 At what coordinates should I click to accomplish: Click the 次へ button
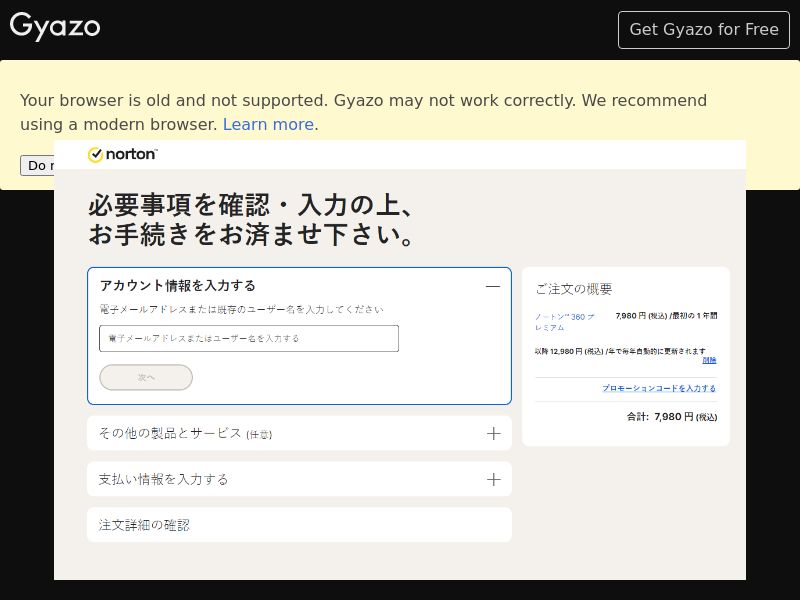click(x=146, y=377)
